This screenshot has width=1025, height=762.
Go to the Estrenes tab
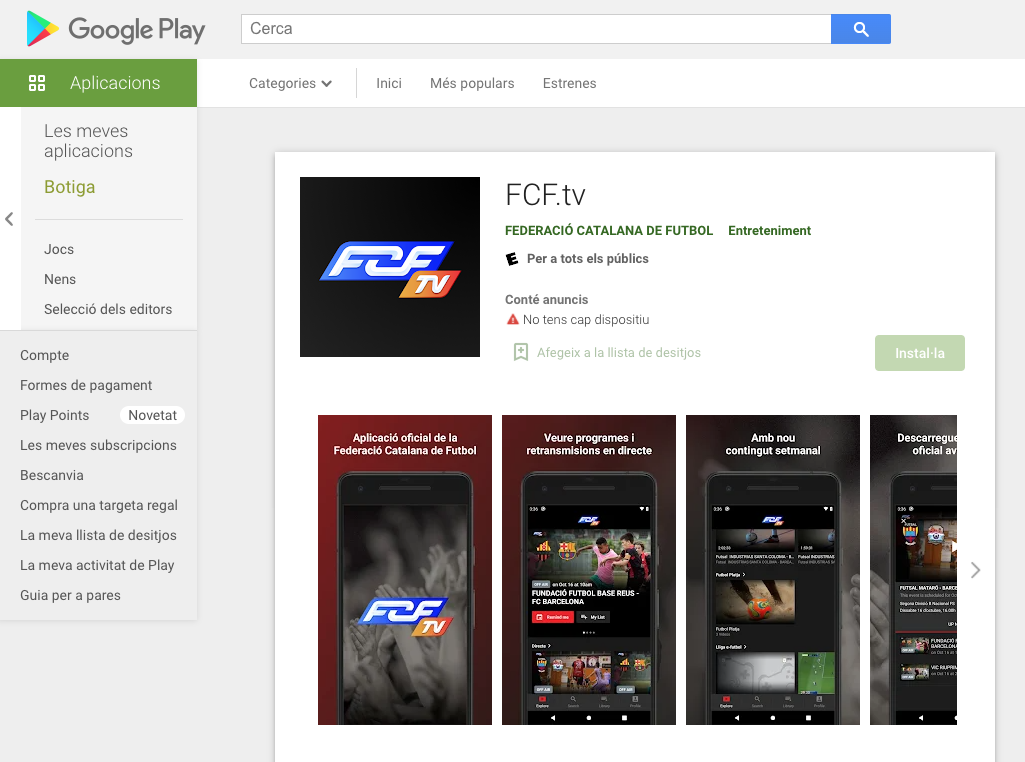pos(569,83)
